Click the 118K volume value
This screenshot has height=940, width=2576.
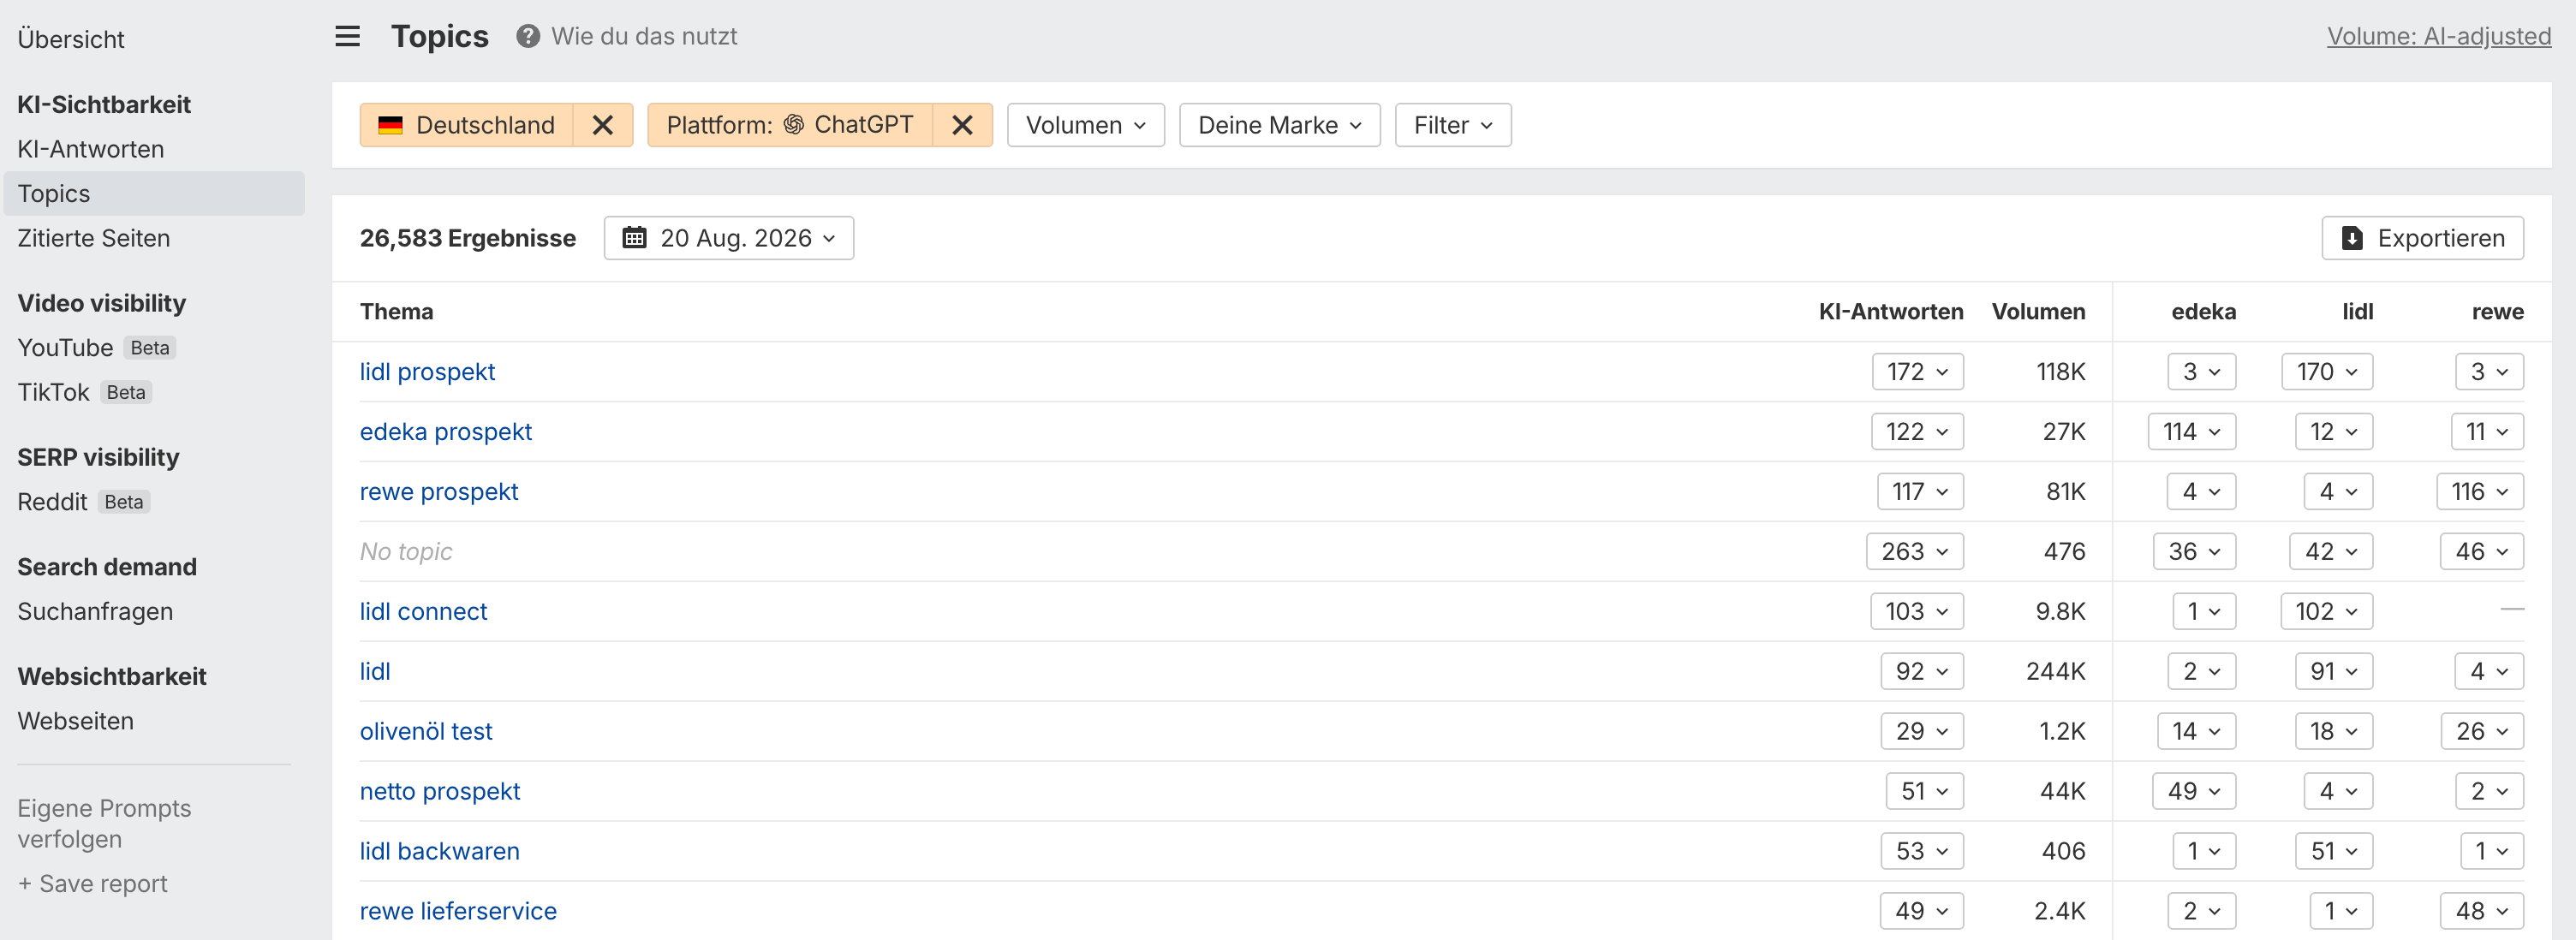(x=2060, y=372)
